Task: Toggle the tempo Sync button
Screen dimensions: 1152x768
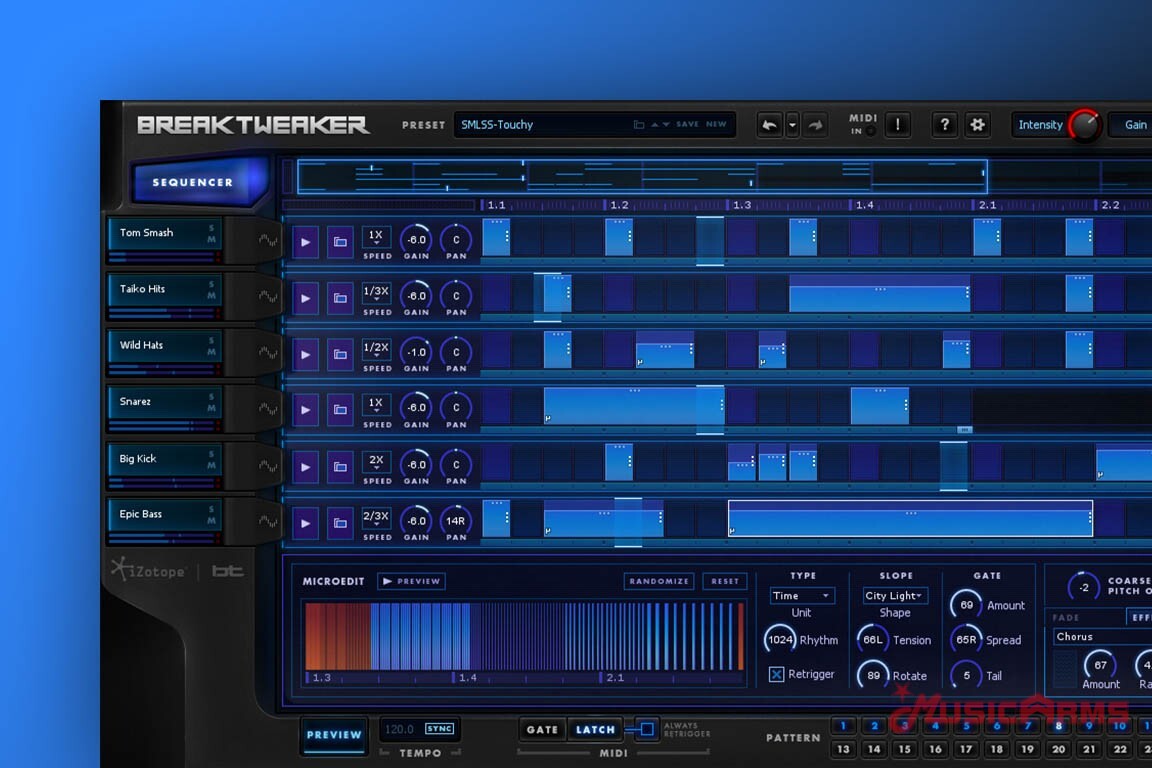Action: (x=439, y=729)
